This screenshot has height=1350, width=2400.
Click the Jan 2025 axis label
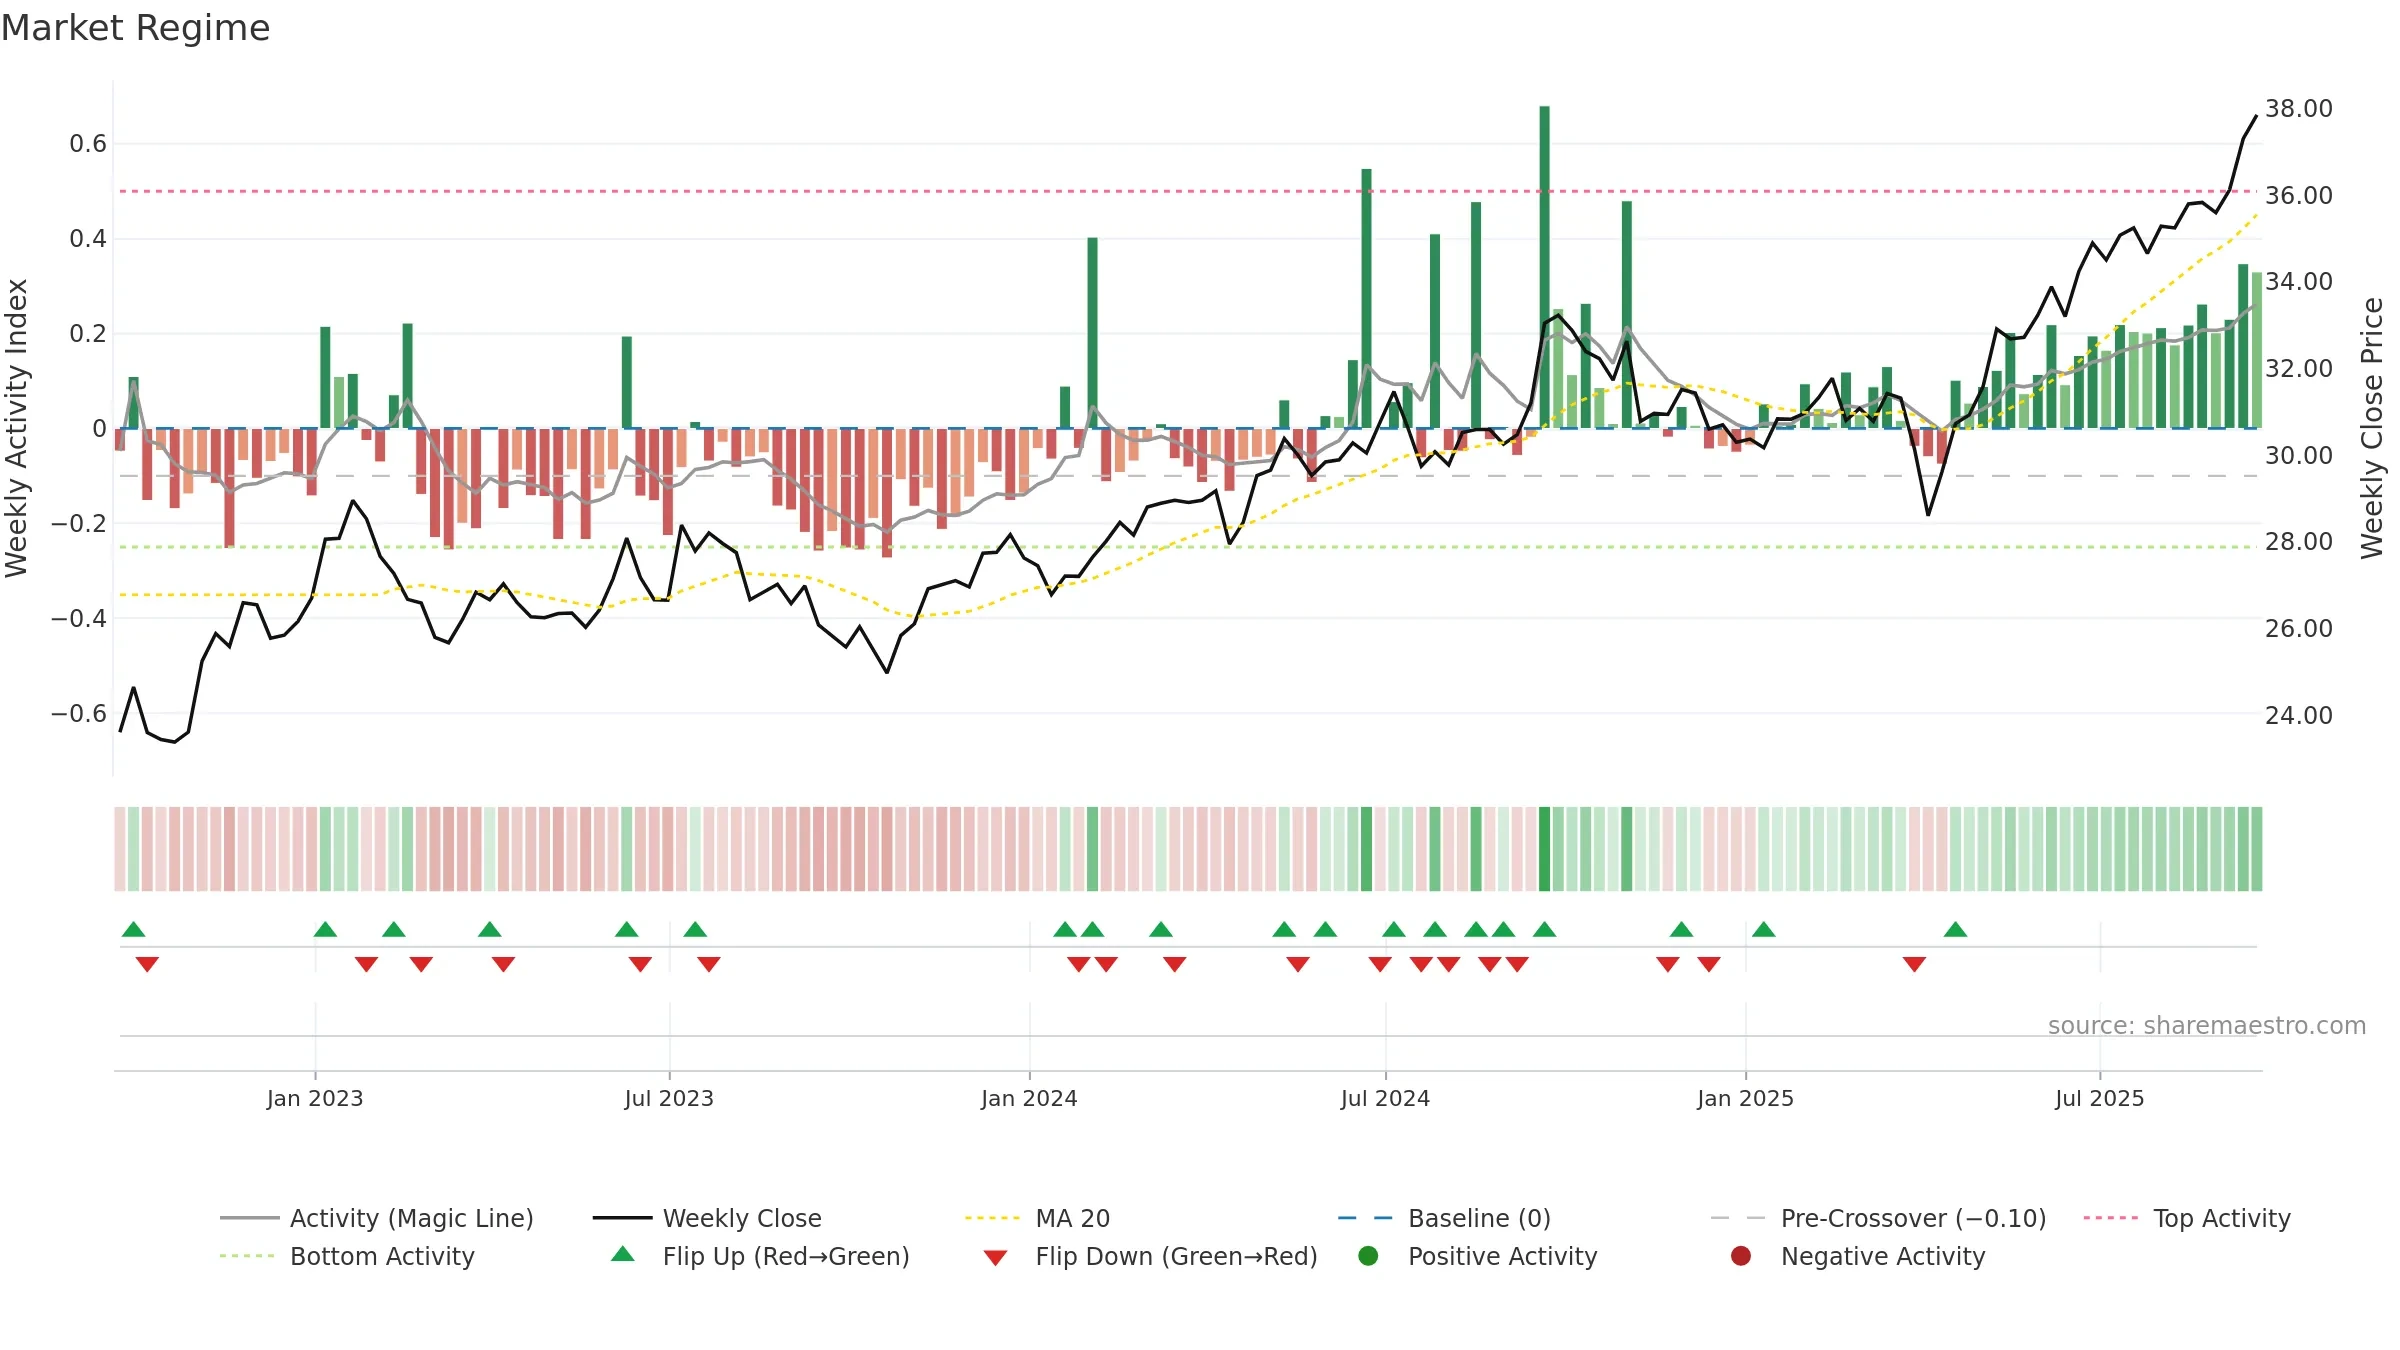(x=1745, y=1098)
